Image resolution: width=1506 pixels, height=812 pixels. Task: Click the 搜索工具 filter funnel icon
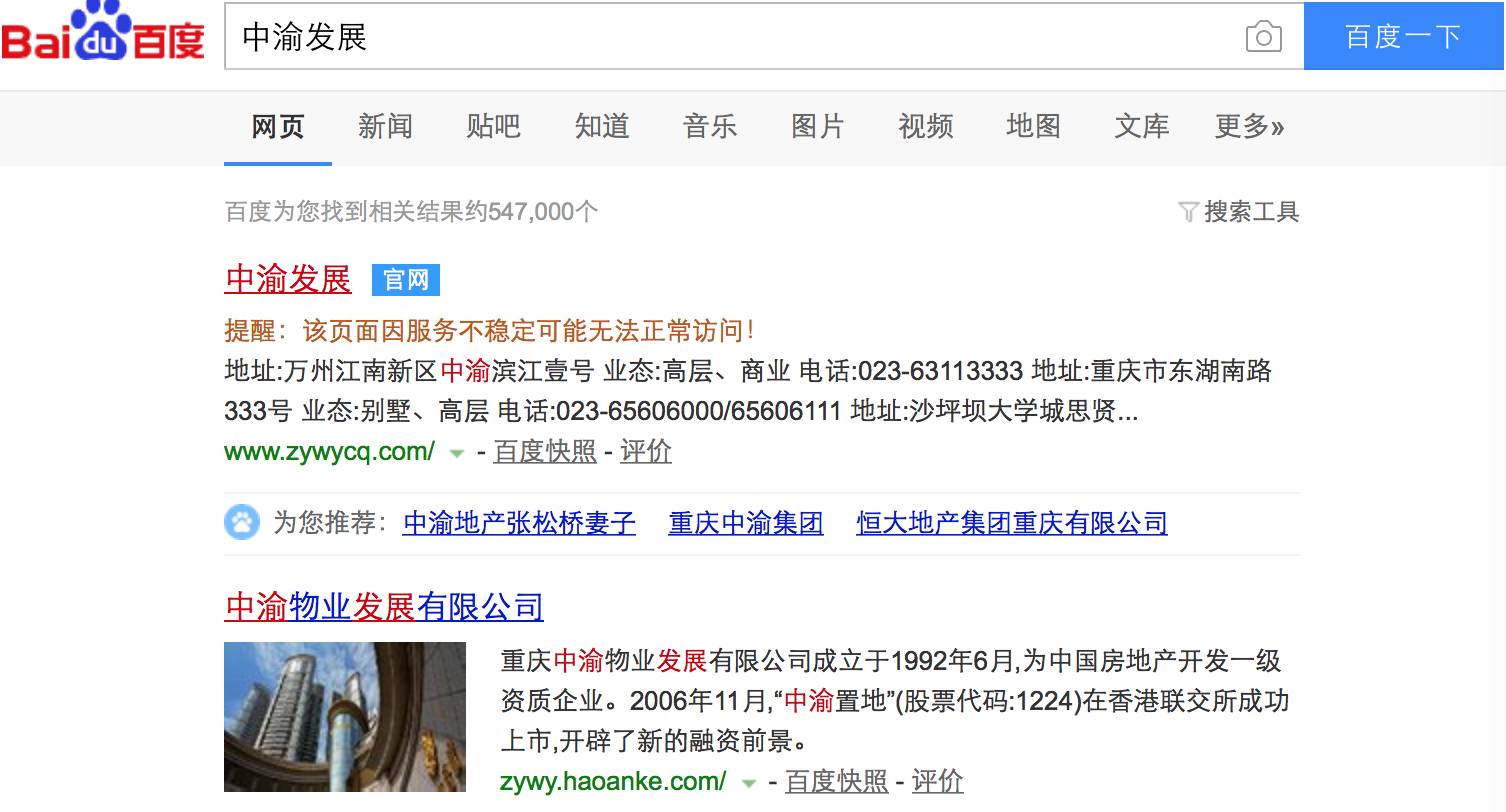1188,212
